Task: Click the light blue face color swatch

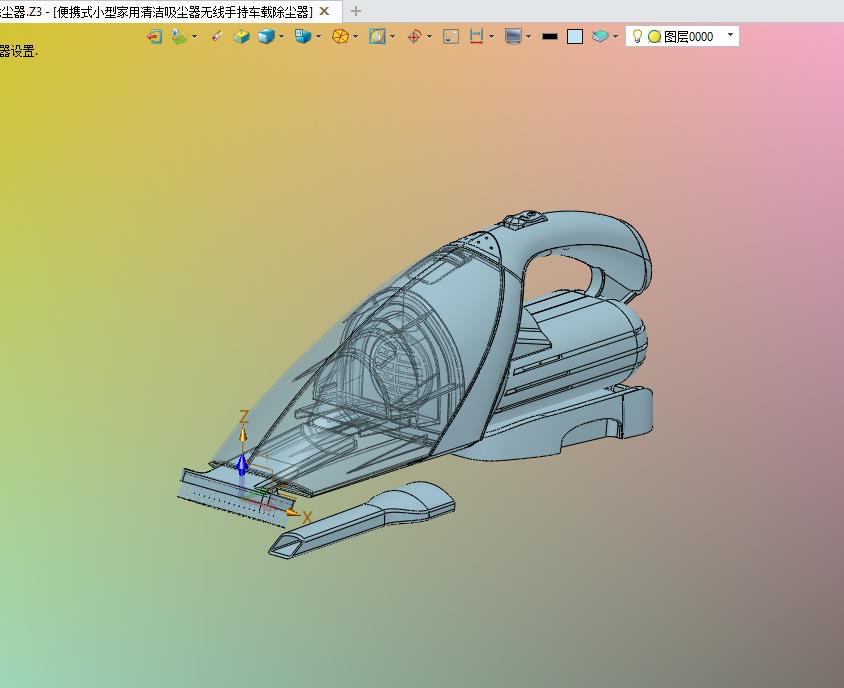Action: click(x=575, y=37)
